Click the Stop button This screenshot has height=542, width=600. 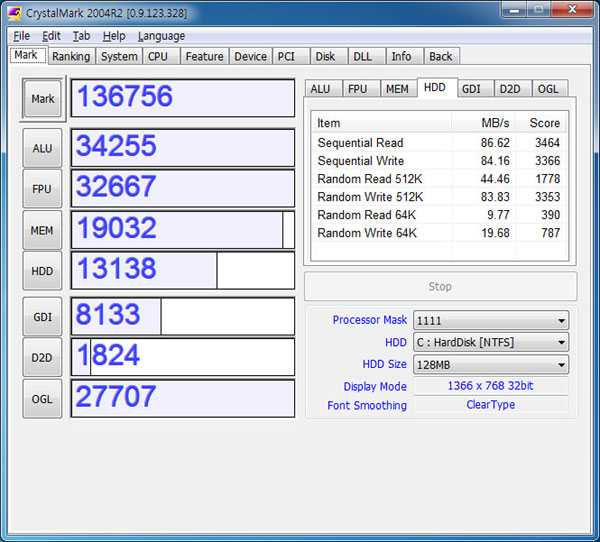click(x=440, y=286)
